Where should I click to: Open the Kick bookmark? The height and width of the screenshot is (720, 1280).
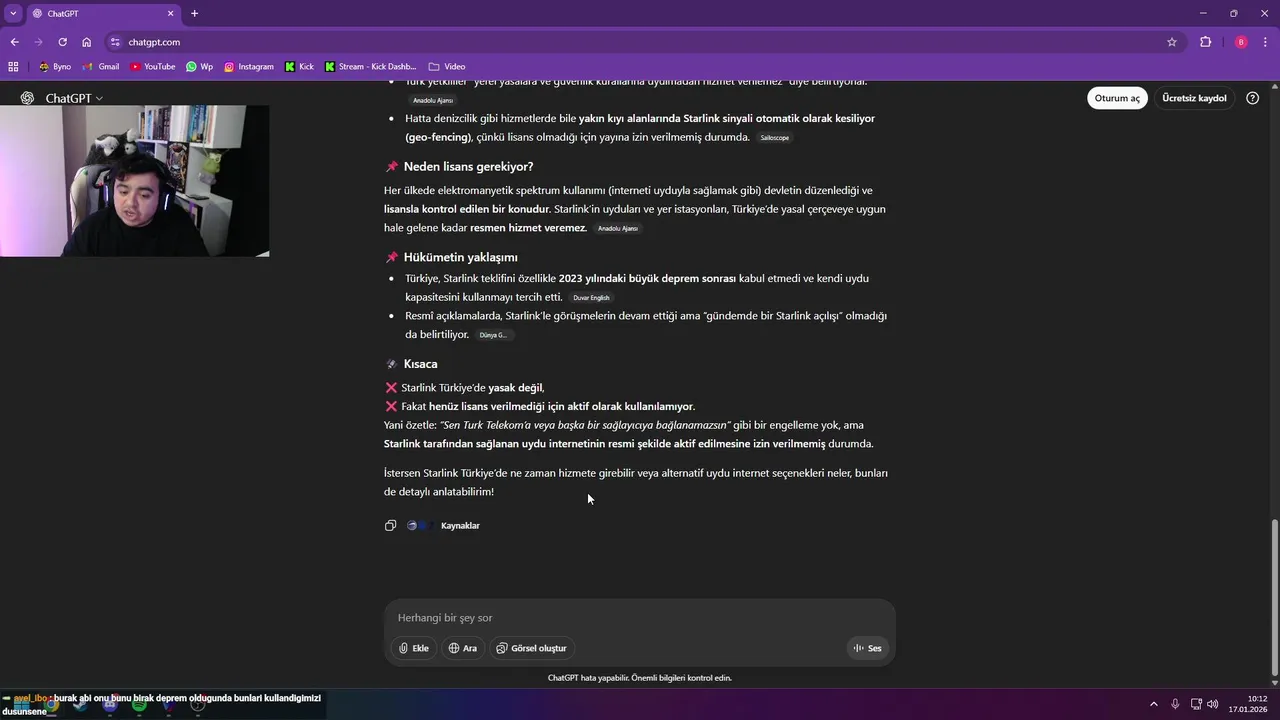pyautogui.click(x=299, y=67)
